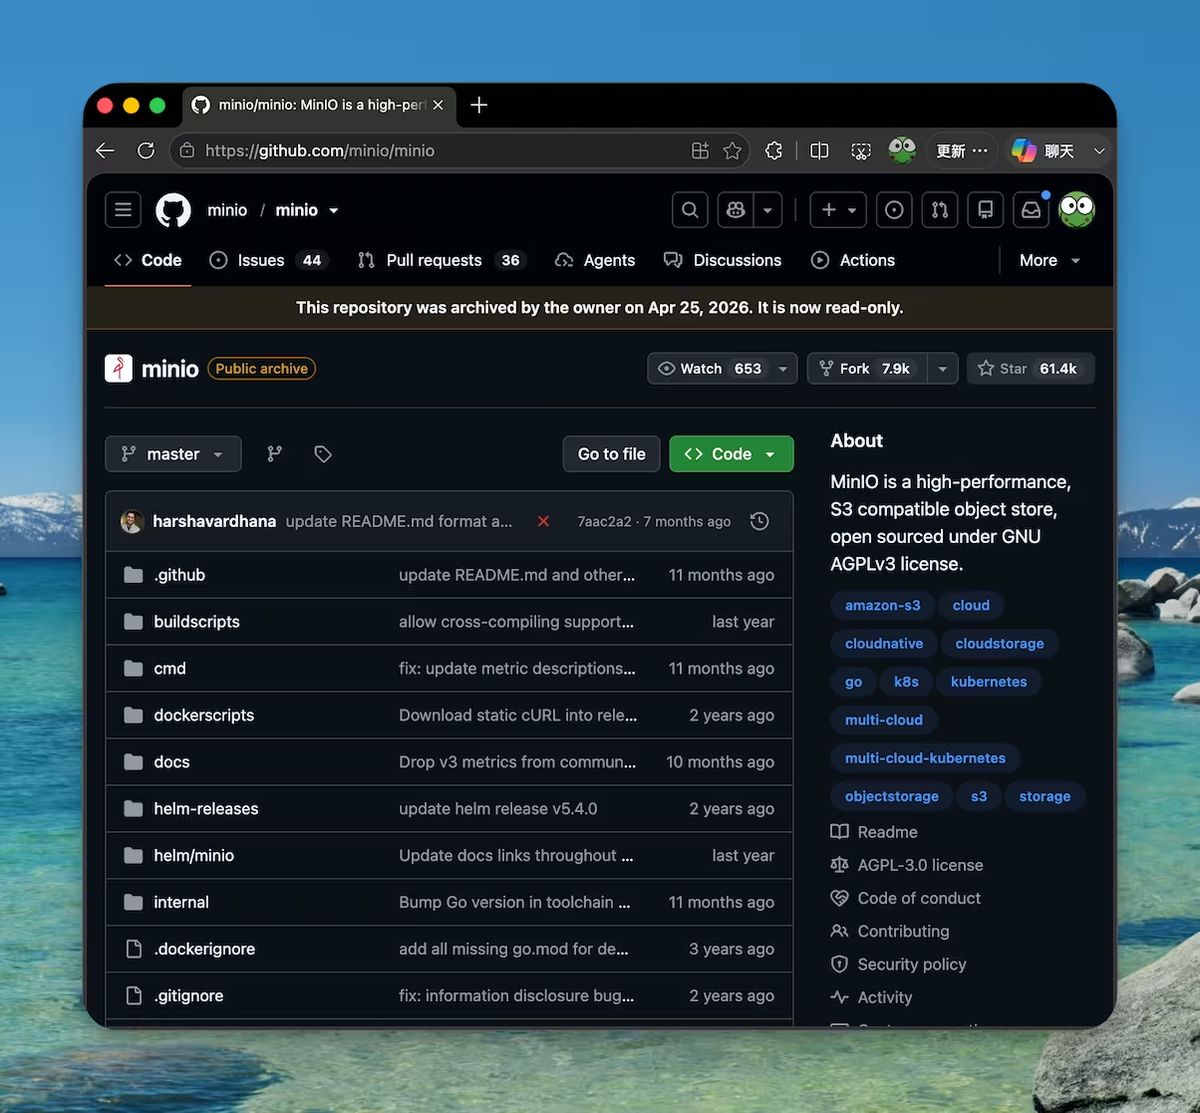
Task: Open the Pull requests tab
Action: click(x=441, y=260)
